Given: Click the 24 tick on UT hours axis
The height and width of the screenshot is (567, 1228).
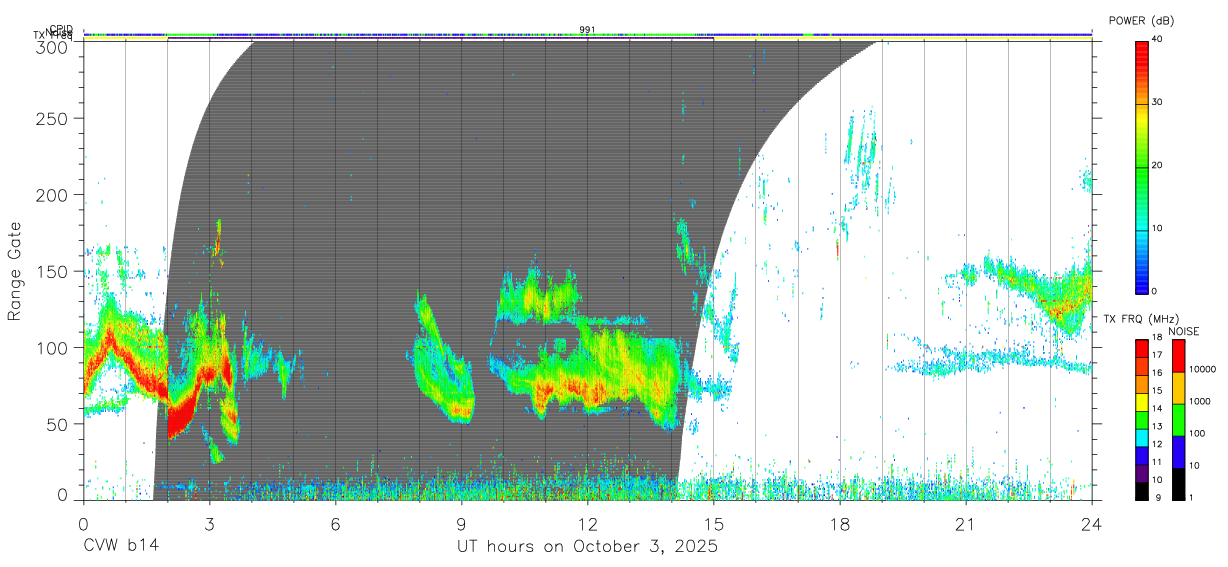Looking at the screenshot, I should (1092, 523).
